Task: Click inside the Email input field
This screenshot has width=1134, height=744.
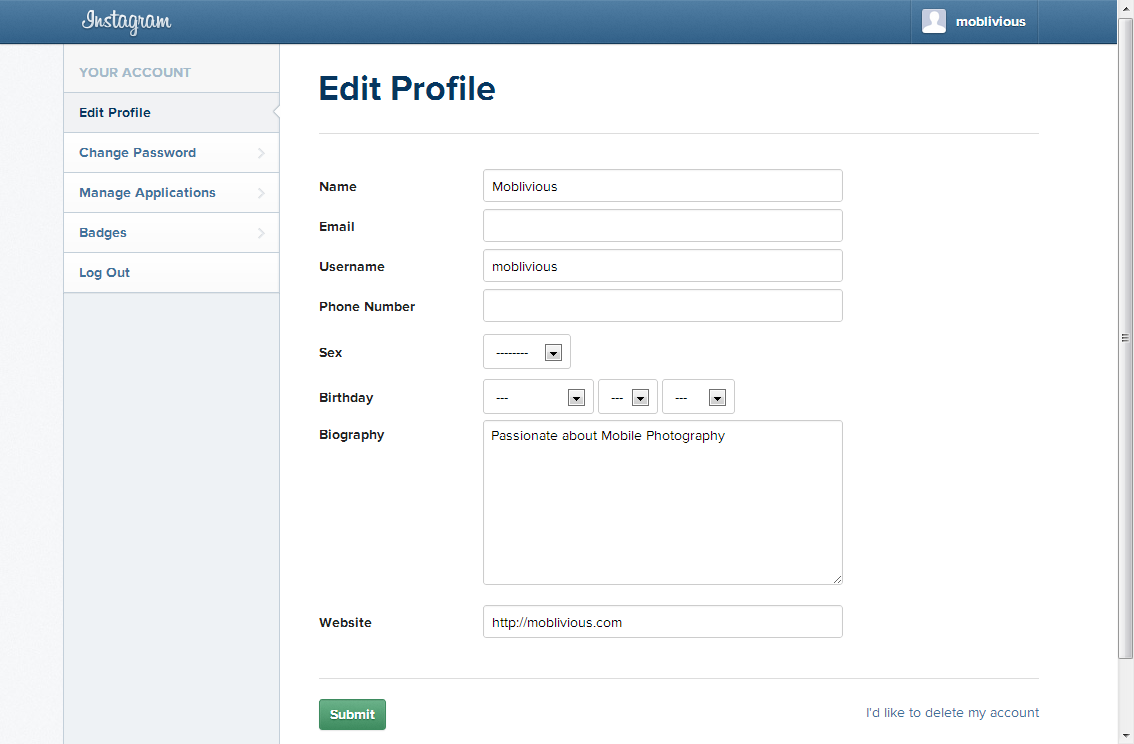Action: [662, 225]
